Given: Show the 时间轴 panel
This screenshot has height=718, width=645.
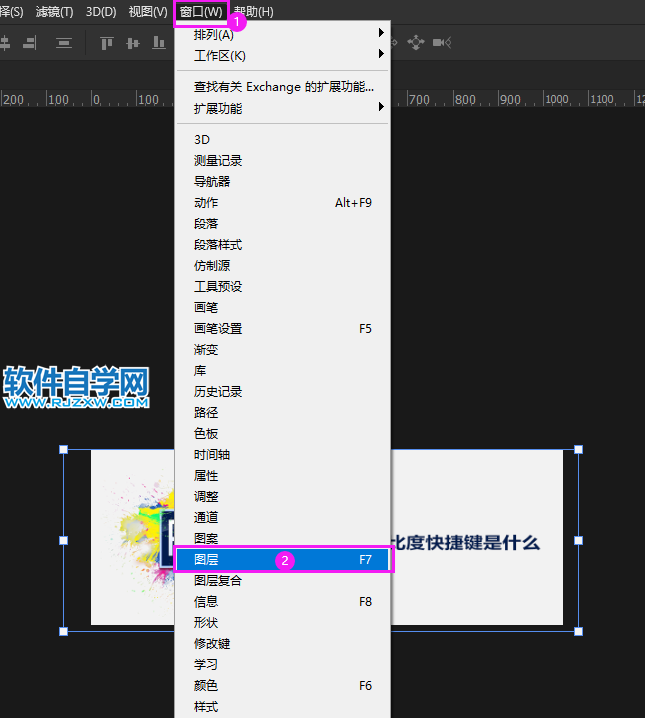Looking at the screenshot, I should pyautogui.click(x=282, y=455).
